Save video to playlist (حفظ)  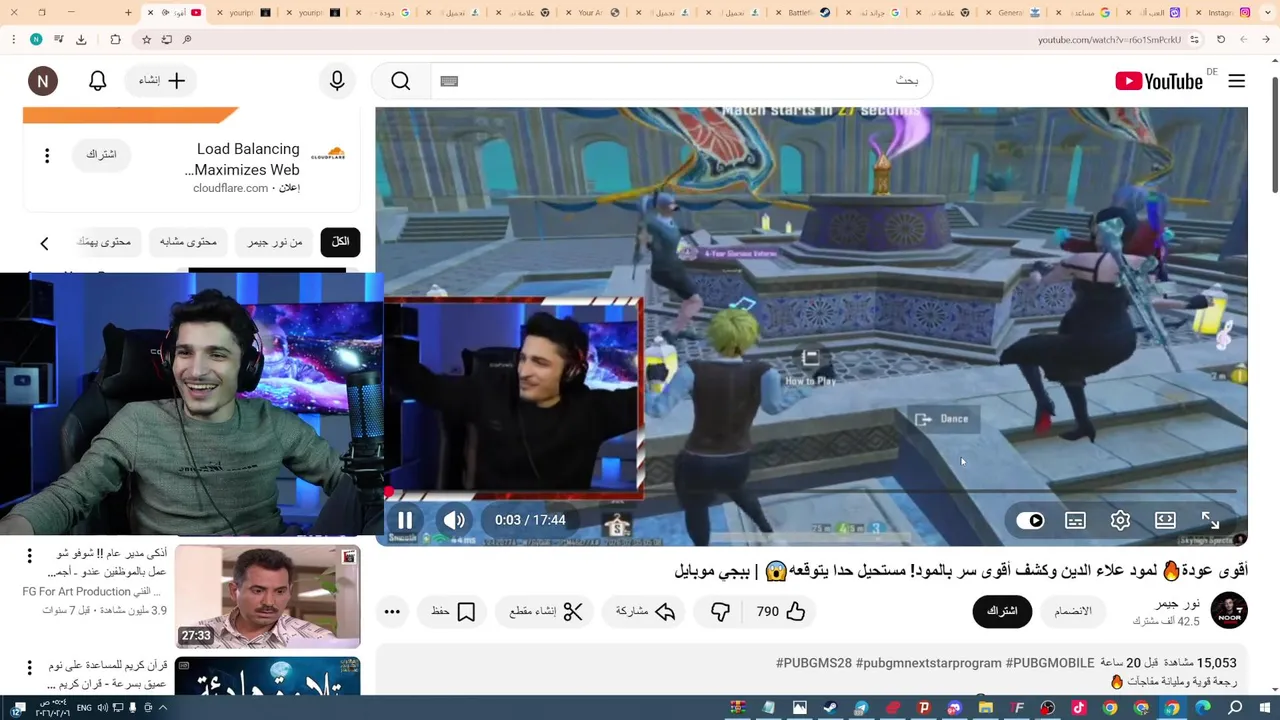tap(453, 611)
